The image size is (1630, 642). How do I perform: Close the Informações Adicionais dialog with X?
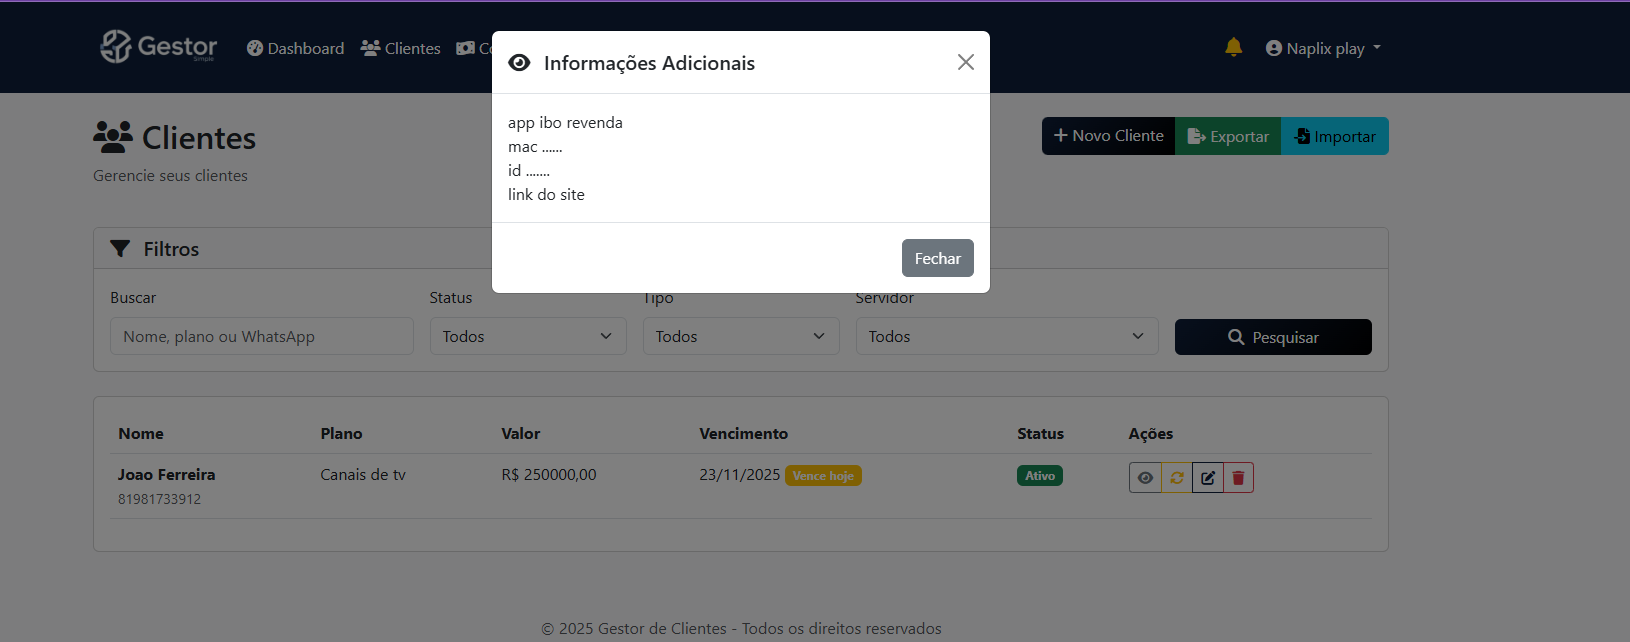click(x=965, y=62)
